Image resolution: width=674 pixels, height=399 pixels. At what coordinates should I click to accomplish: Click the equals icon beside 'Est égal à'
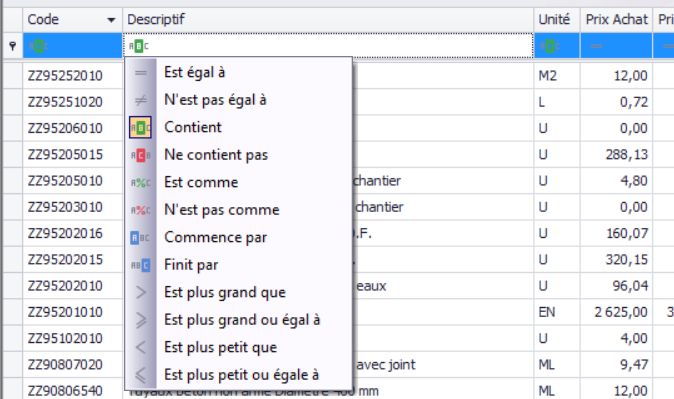click(x=141, y=73)
